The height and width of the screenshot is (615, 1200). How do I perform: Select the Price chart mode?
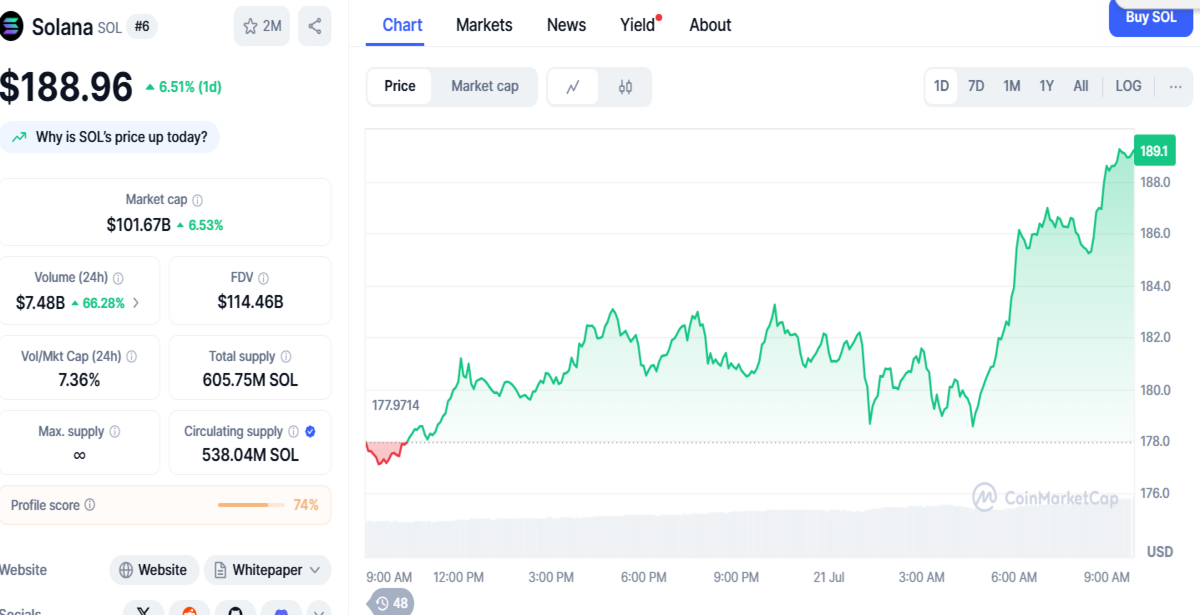coord(400,86)
